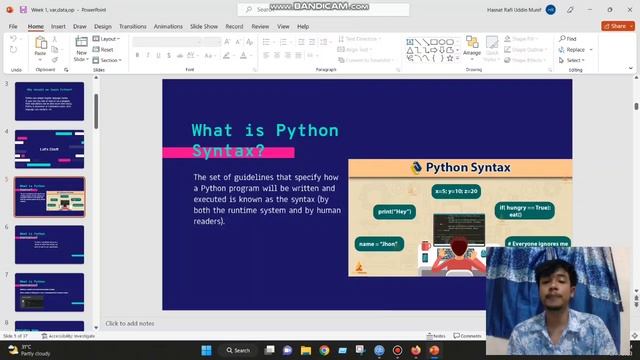640x360 pixels.
Task: Click slide 6 thumbnail
Action: click(49, 244)
